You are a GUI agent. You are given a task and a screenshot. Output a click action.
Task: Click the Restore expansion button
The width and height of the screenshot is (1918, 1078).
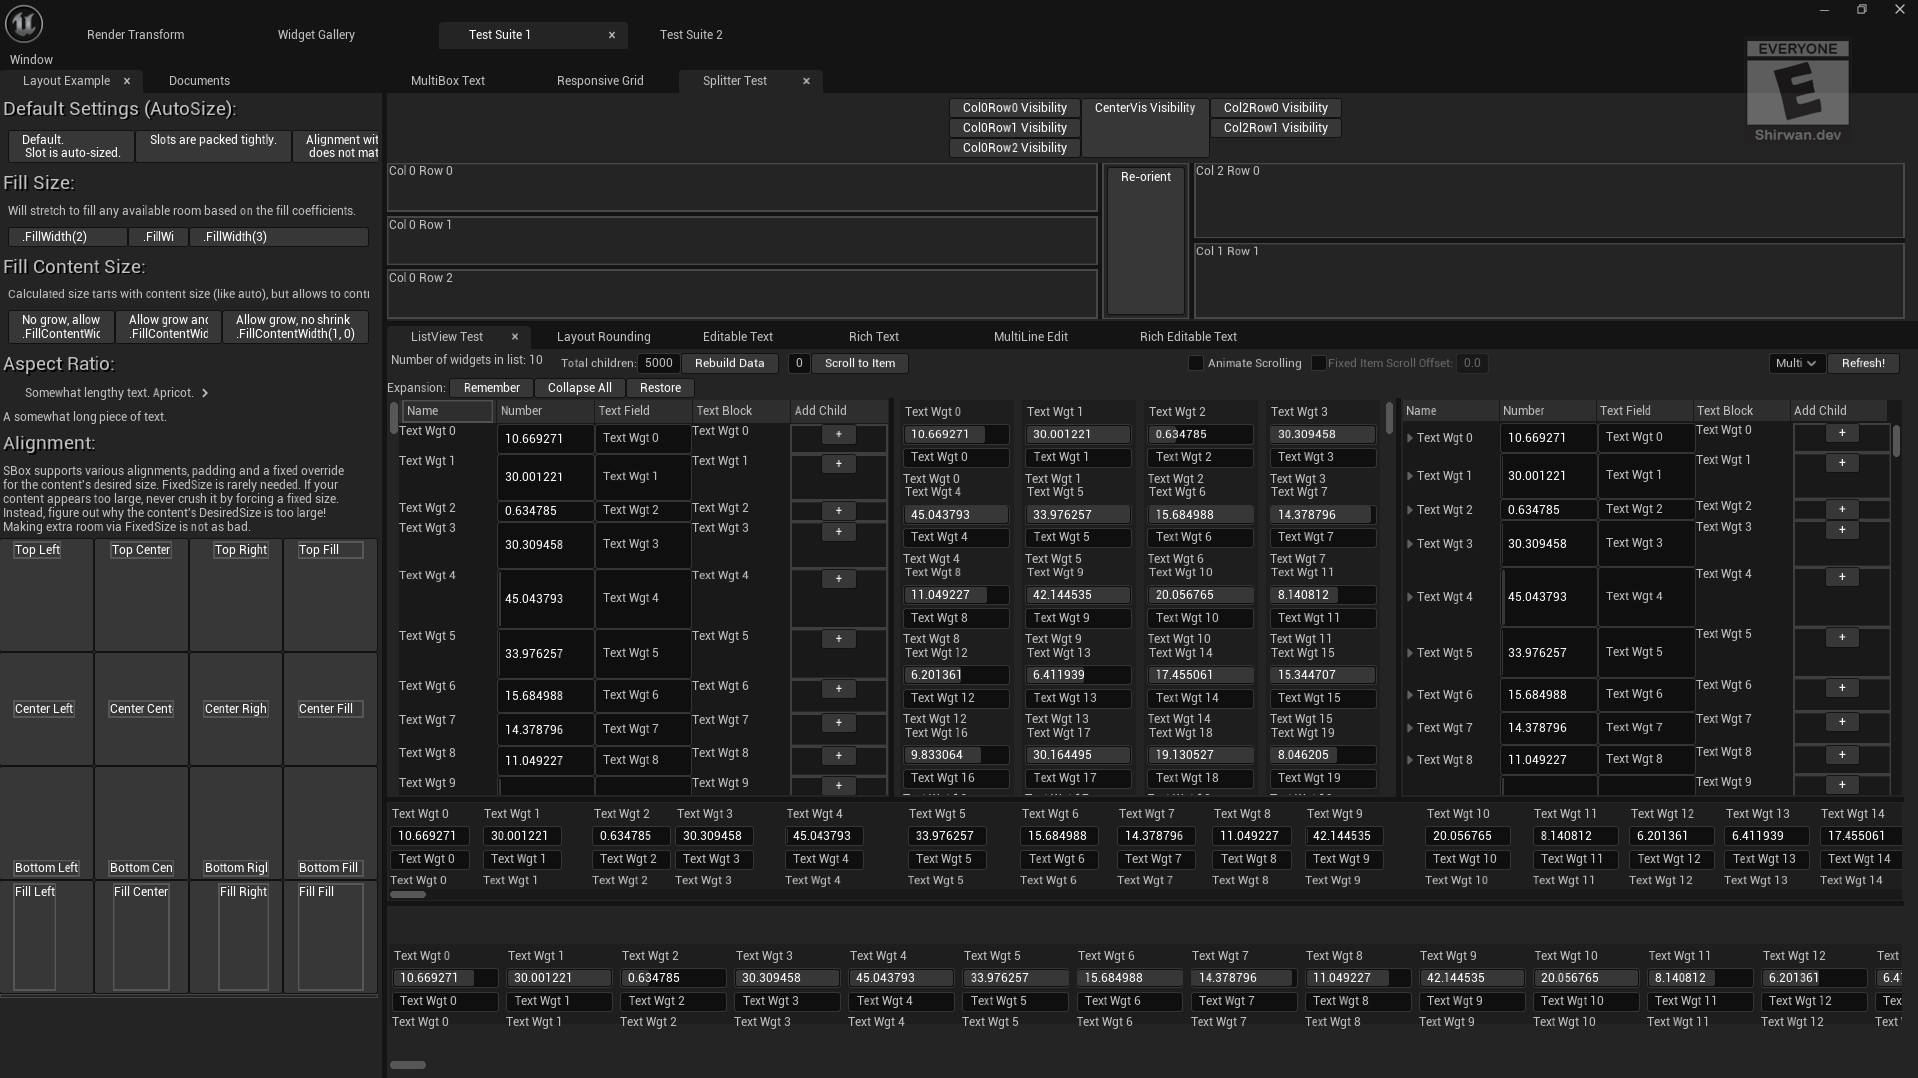660,388
